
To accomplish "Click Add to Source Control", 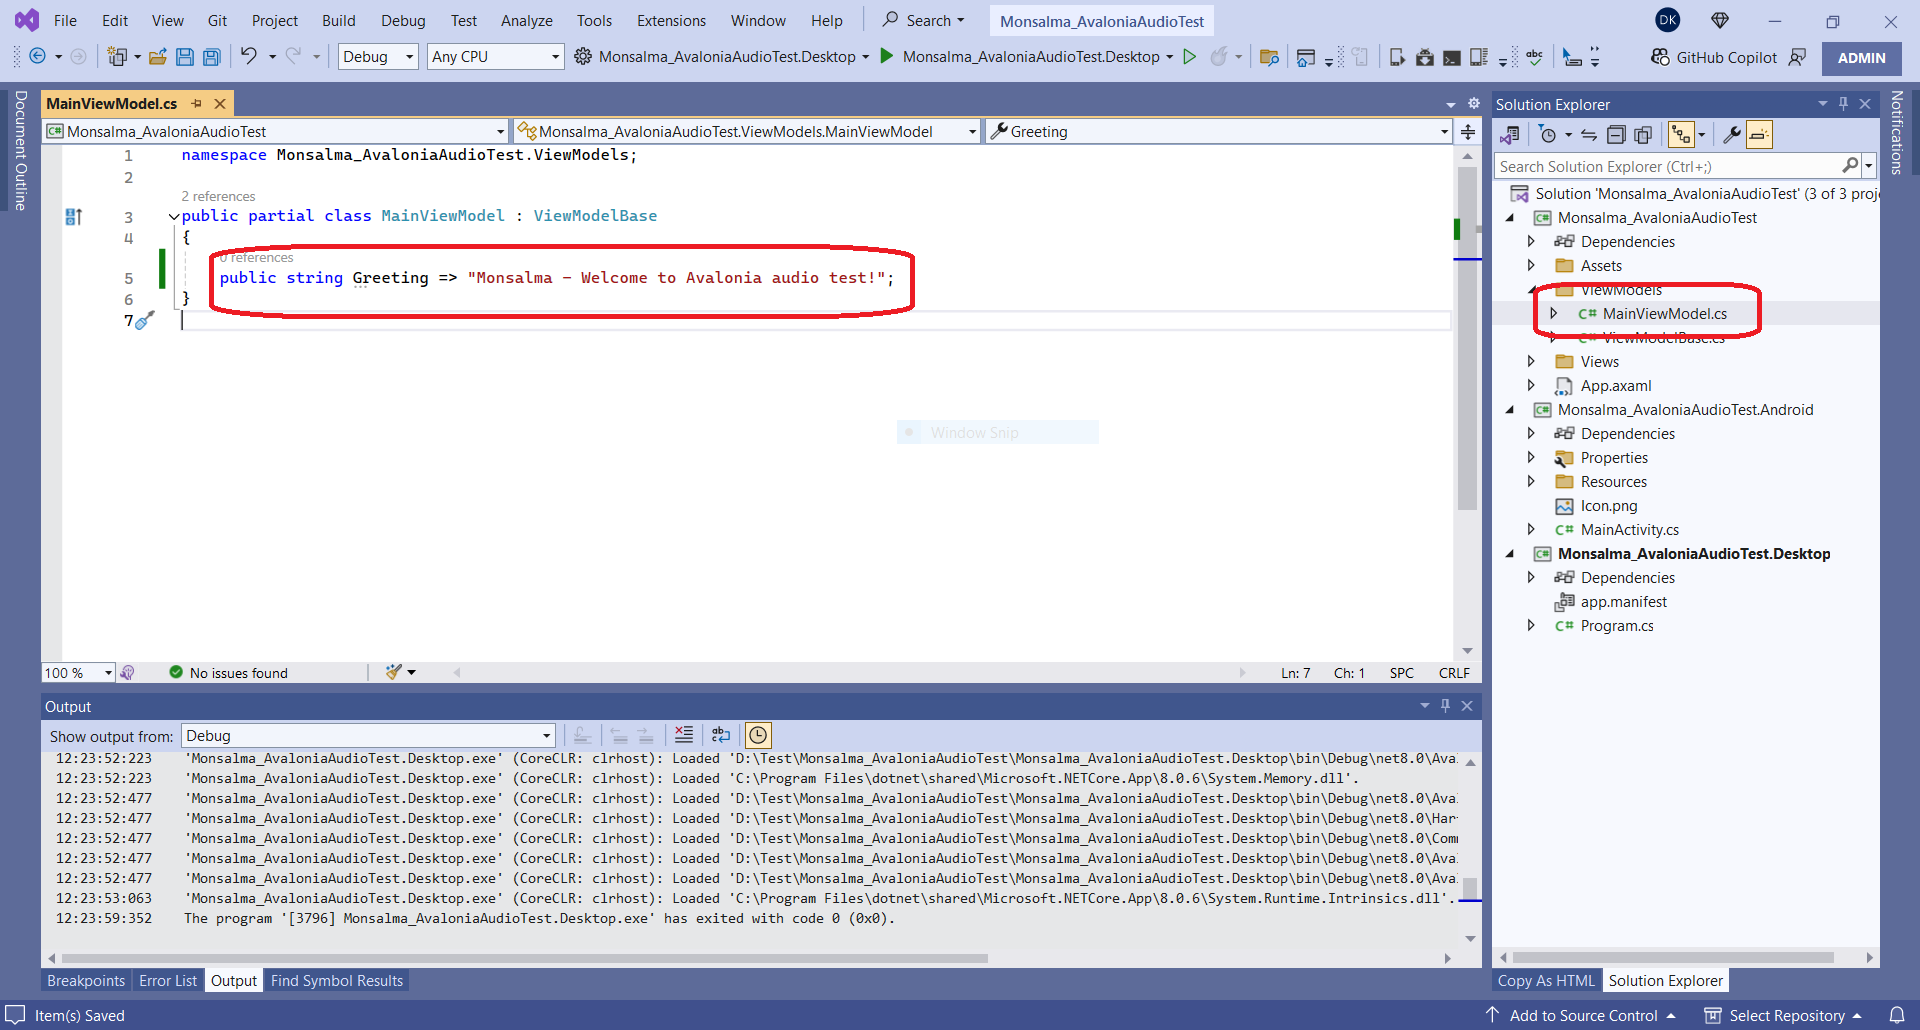I will click(1581, 1015).
